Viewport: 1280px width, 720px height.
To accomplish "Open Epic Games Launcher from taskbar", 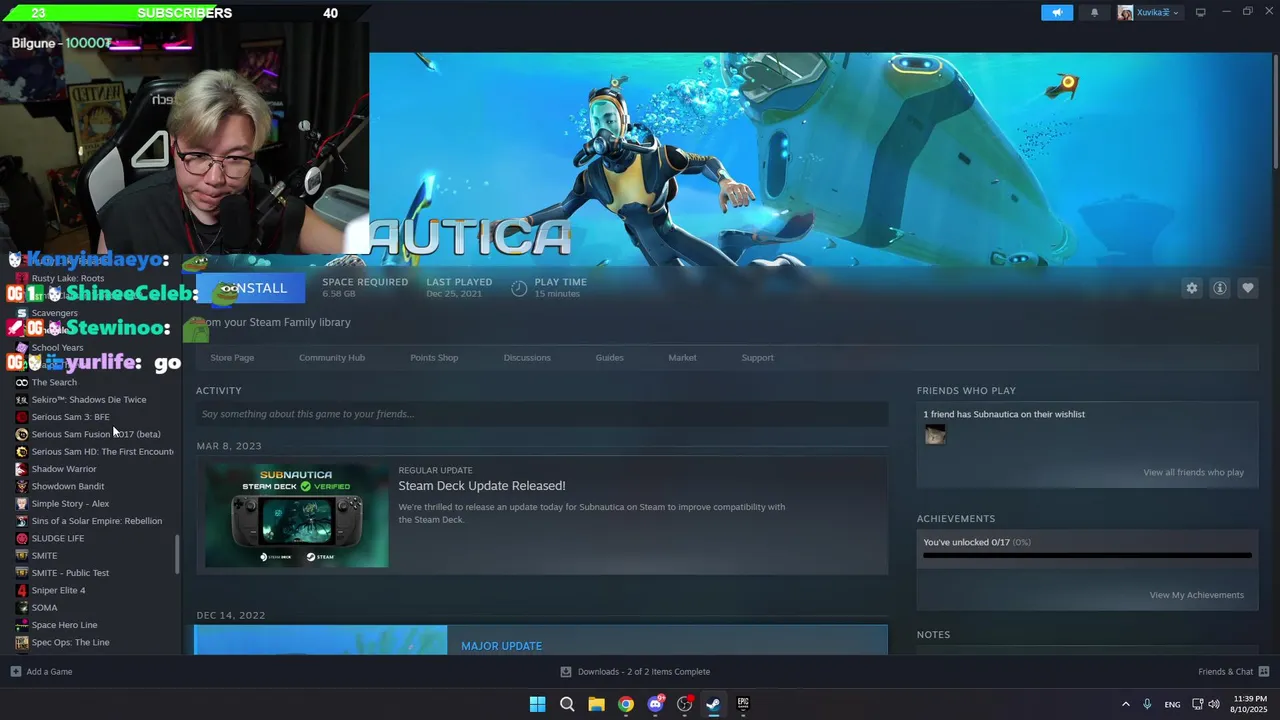I will point(743,704).
